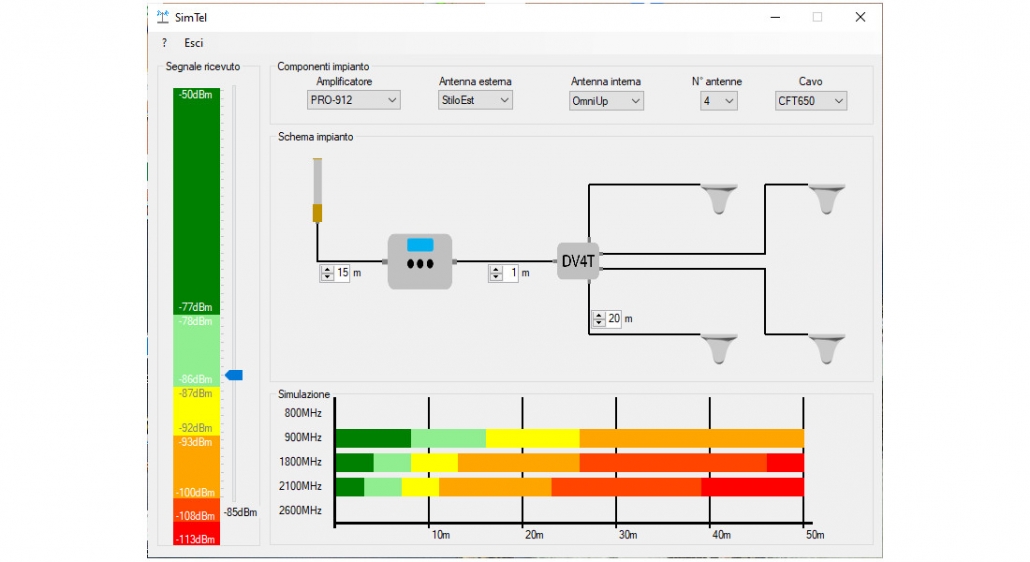Increase the 1 m cable length stepper
Screen dimensions: 1030x562
[497, 269]
